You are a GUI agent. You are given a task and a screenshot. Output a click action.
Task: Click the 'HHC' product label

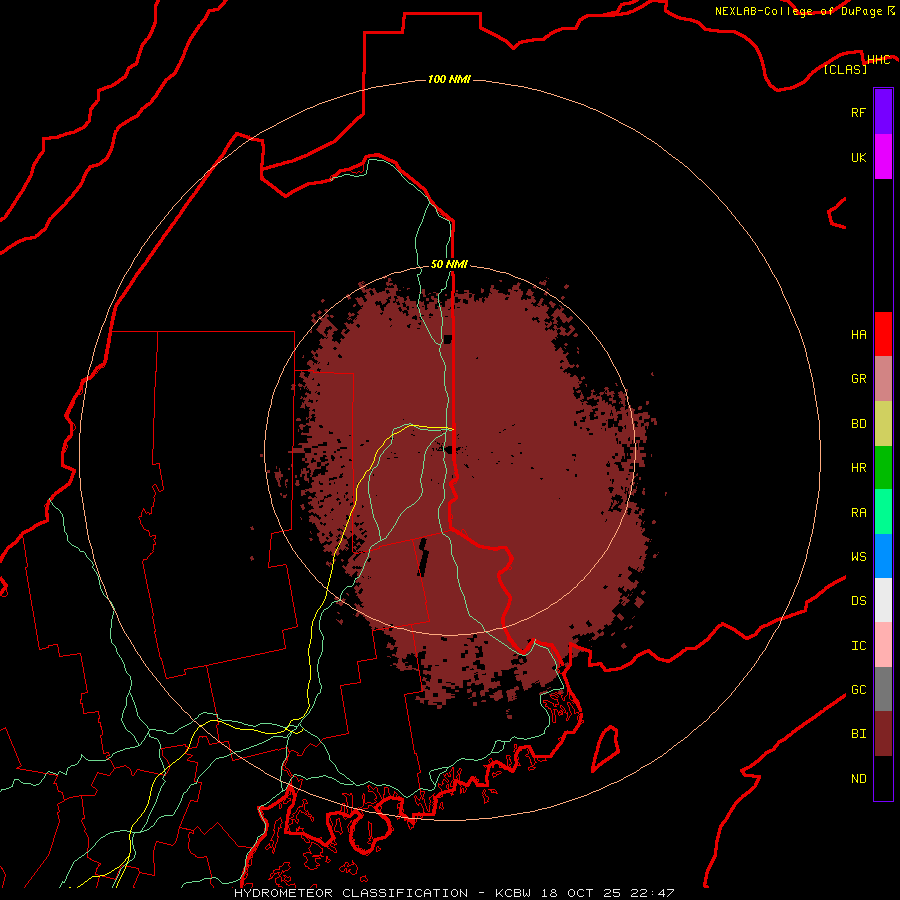point(878,59)
